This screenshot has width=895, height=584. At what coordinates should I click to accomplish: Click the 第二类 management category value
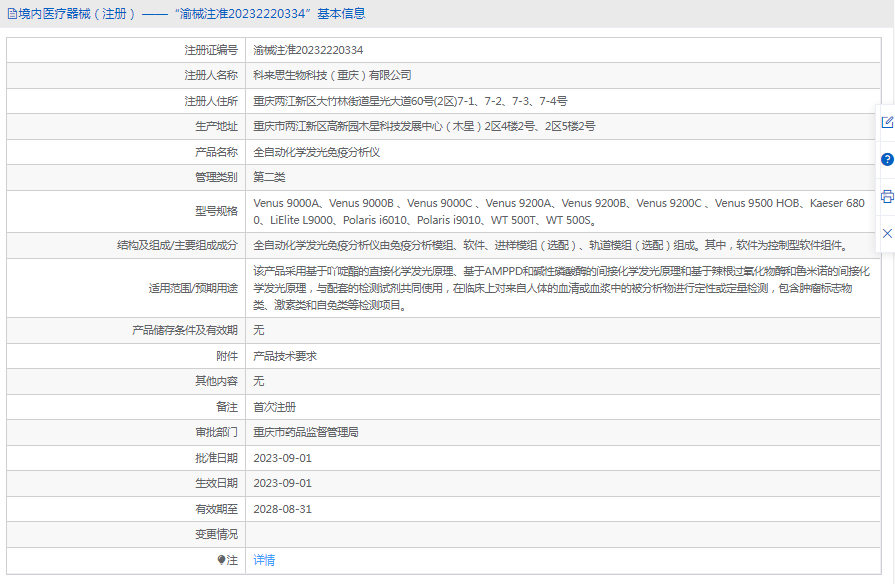click(x=269, y=177)
